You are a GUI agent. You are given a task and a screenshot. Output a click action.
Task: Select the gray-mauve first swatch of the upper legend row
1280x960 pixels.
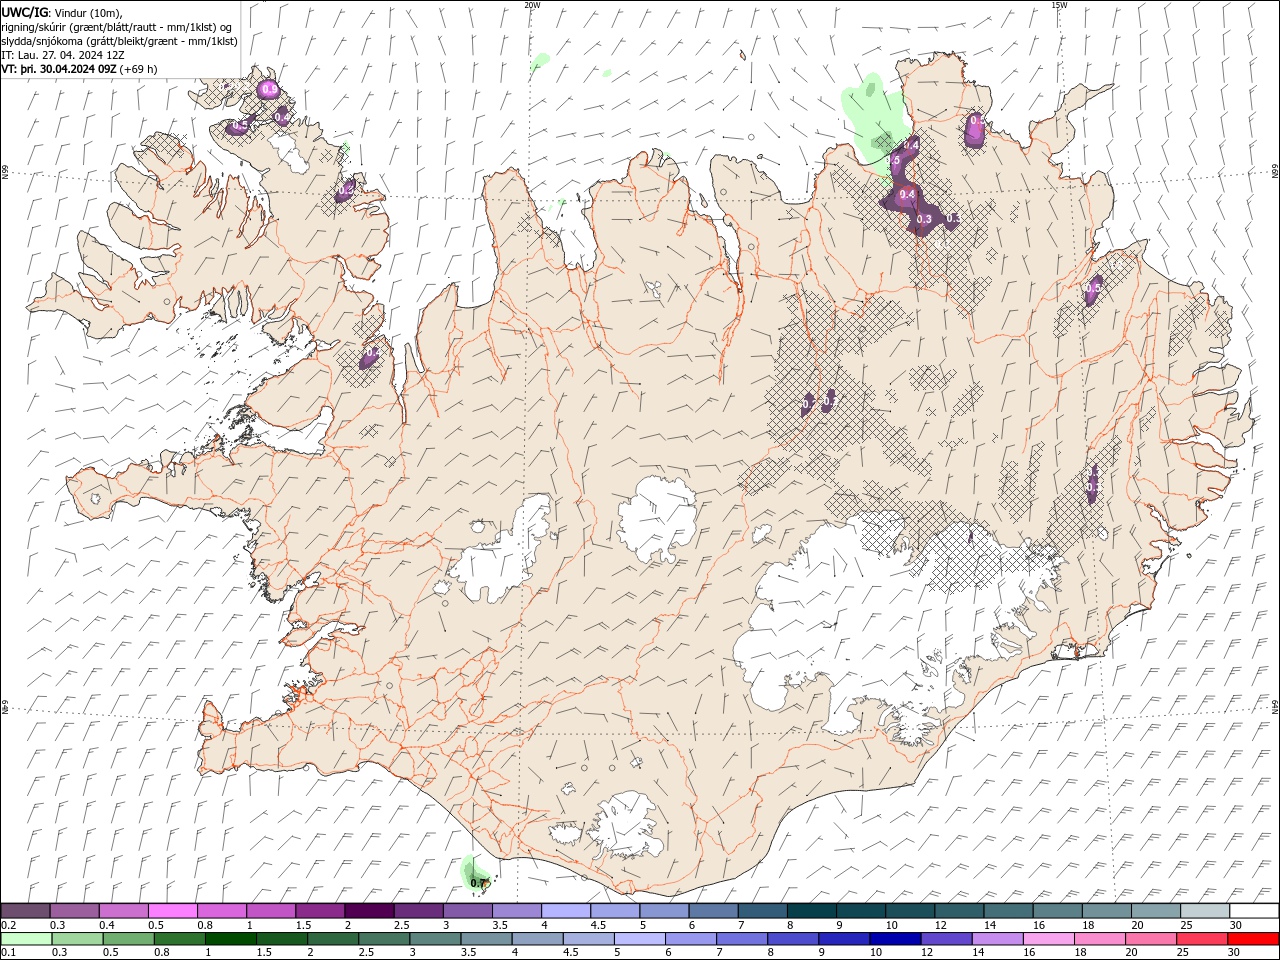pos(26,911)
